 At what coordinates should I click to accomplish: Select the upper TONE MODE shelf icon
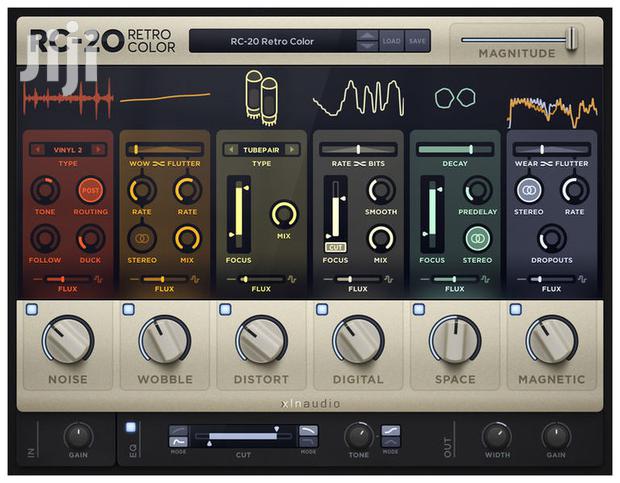[x=391, y=430]
